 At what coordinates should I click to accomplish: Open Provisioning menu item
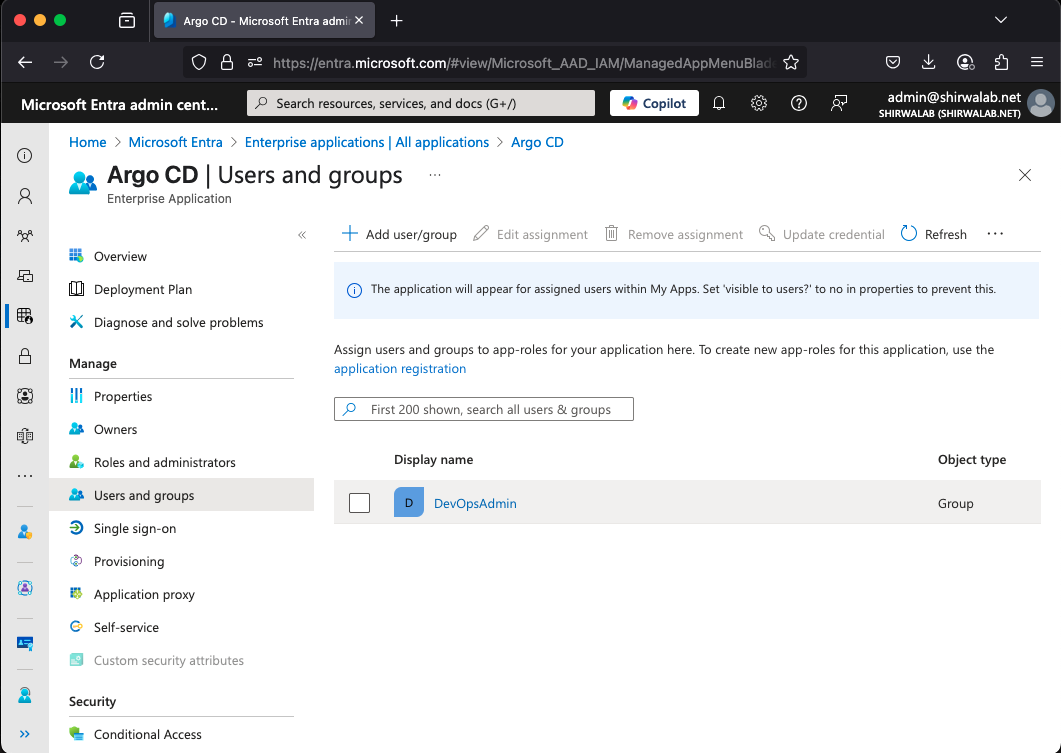(x=129, y=562)
